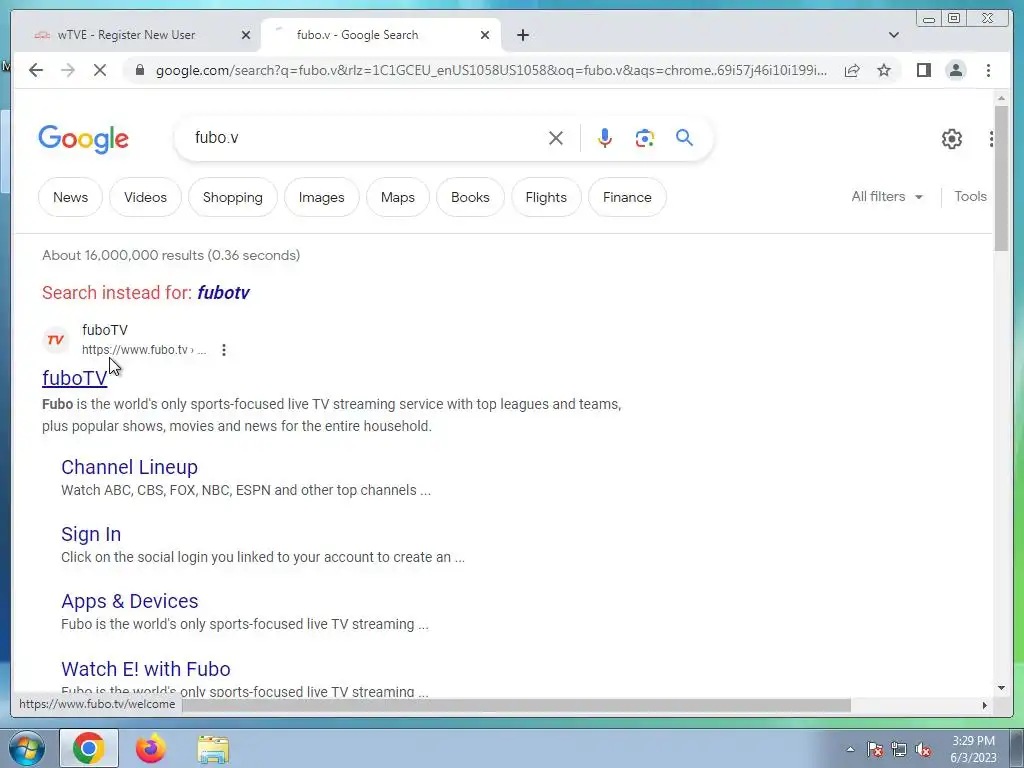Click the vertical scrollbar thumb
This screenshot has height=768, width=1024.
click(x=1001, y=178)
